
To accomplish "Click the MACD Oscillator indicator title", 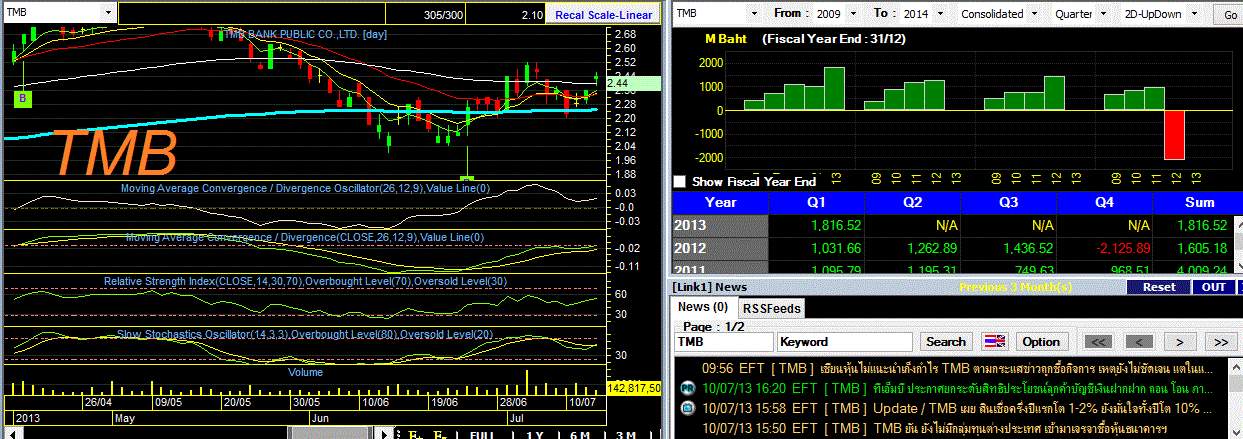I will pyautogui.click(x=305, y=188).
